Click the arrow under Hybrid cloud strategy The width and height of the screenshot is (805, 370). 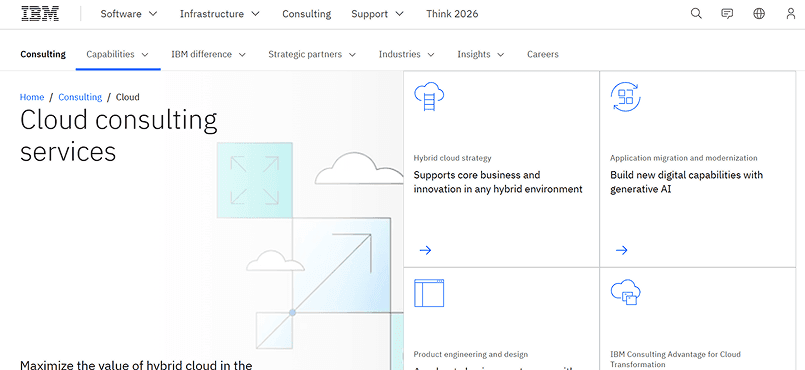[x=425, y=250]
